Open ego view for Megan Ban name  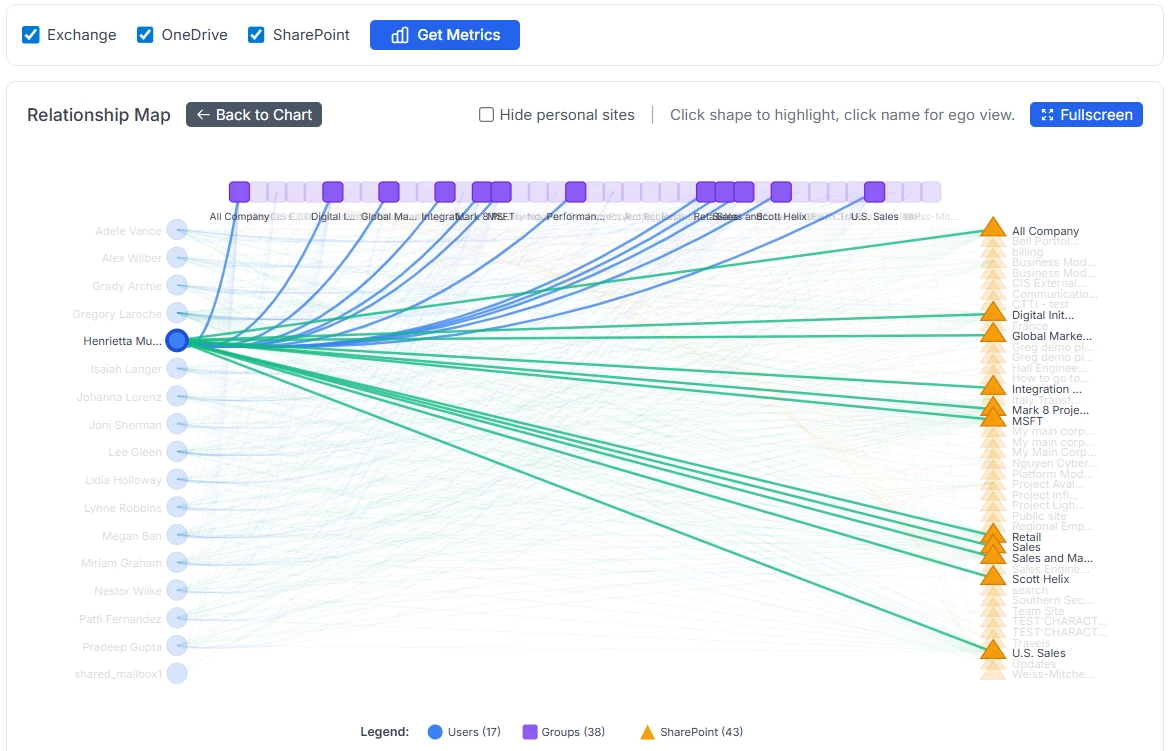tap(131, 536)
